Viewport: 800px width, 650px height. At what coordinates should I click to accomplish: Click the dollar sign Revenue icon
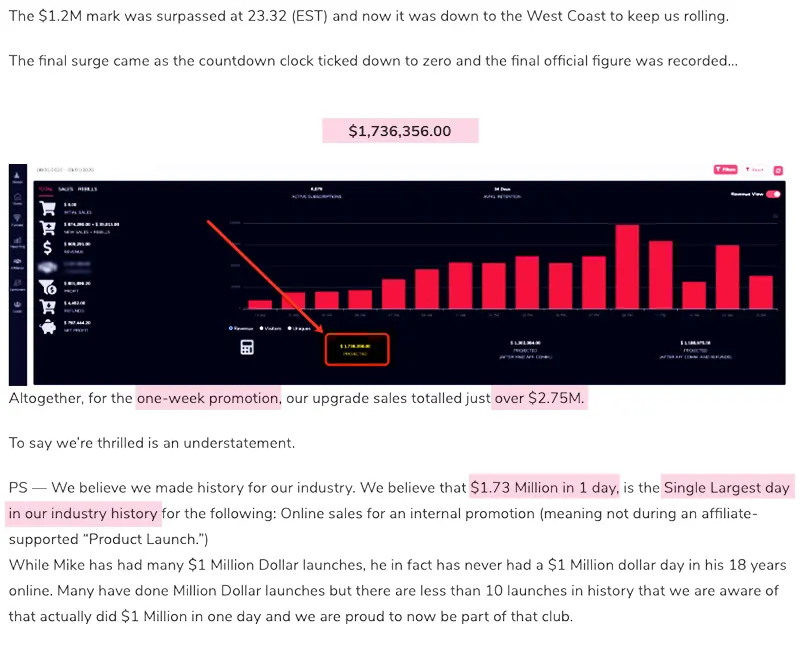point(47,247)
